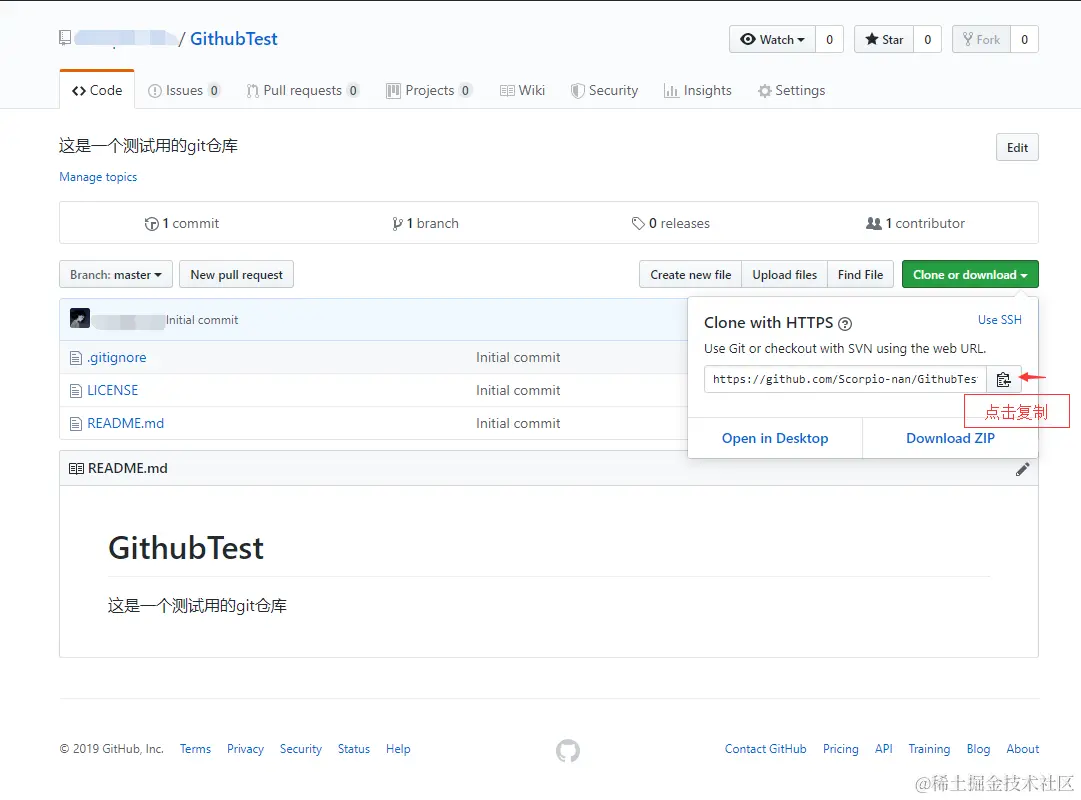Viewport: 1081px width, 800px height.
Task: View the 1 commit link
Action: point(182,223)
